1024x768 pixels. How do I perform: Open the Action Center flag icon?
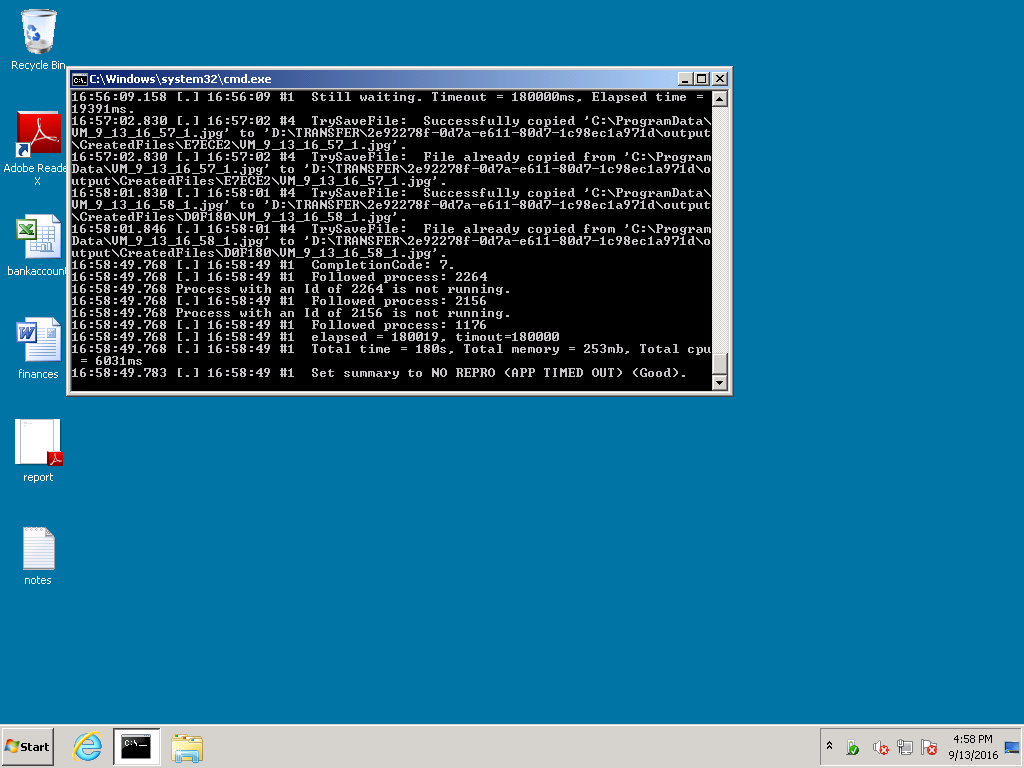930,747
